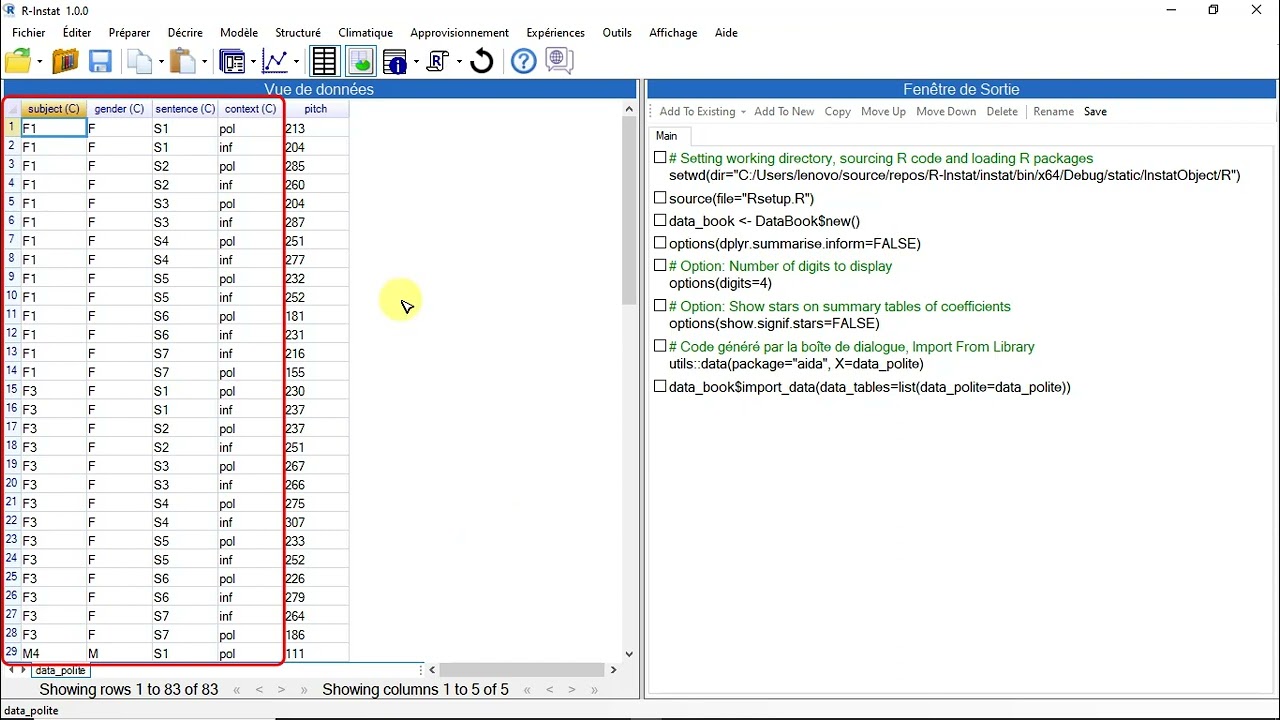Open the Structuré menu

click(298, 33)
